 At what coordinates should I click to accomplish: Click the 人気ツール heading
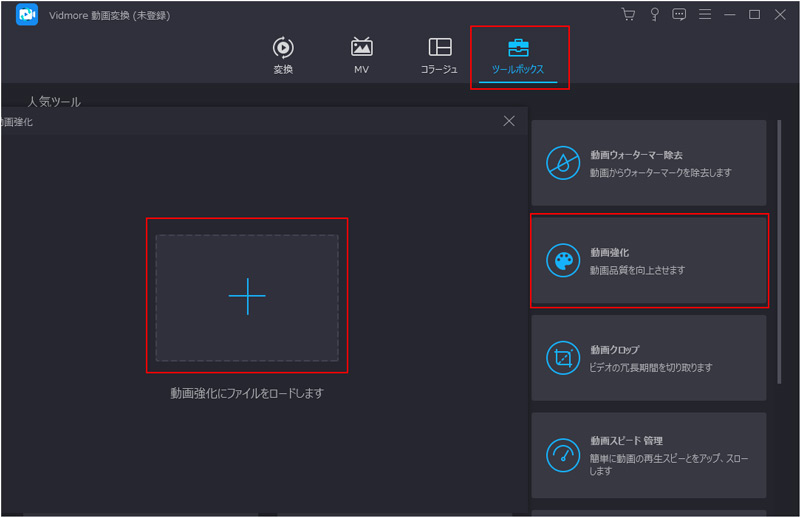tap(54, 102)
